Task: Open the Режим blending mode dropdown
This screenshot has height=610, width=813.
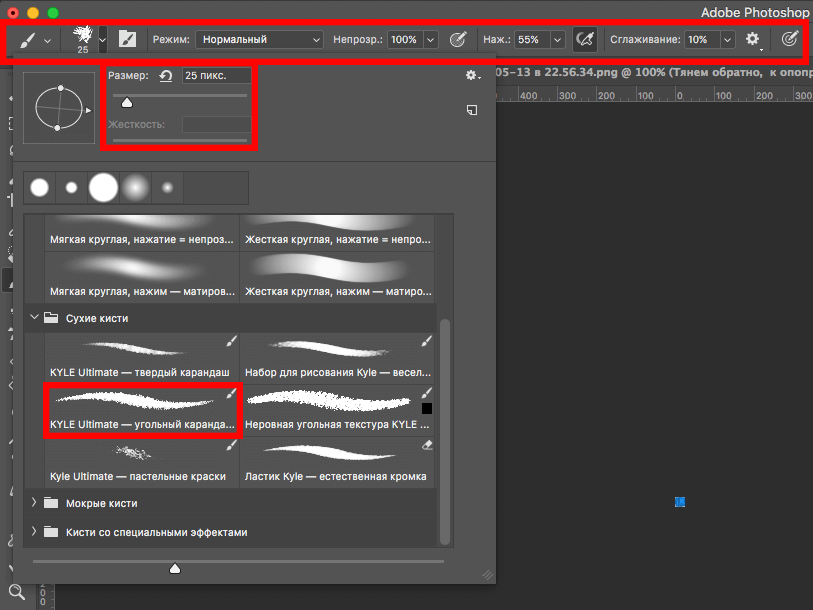Action: pyautogui.click(x=259, y=39)
